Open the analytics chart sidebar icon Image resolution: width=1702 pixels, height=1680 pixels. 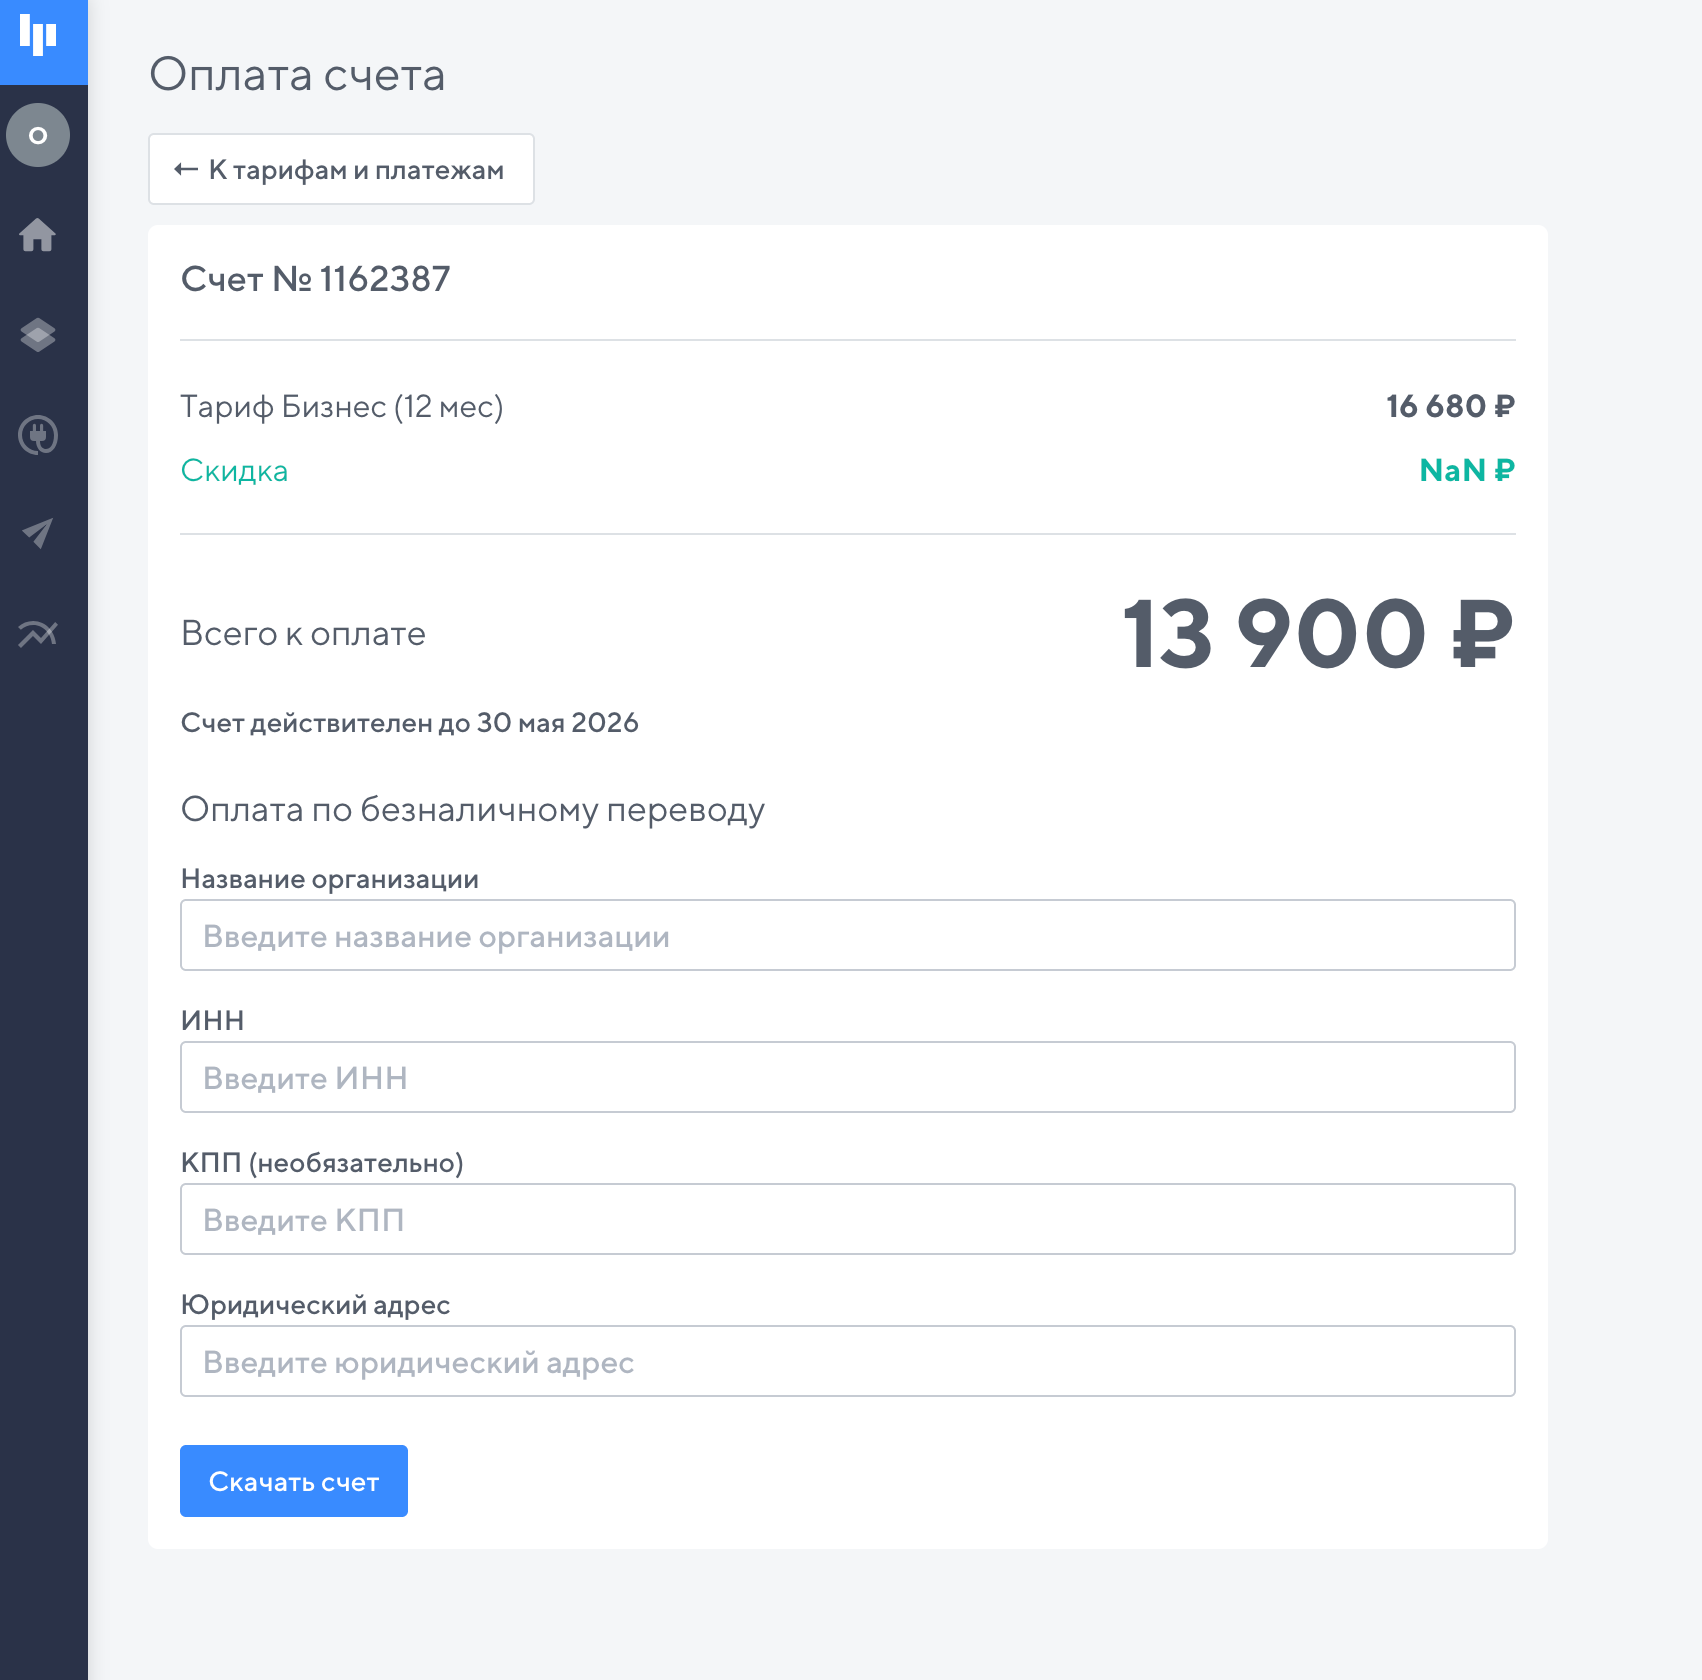tap(38, 633)
